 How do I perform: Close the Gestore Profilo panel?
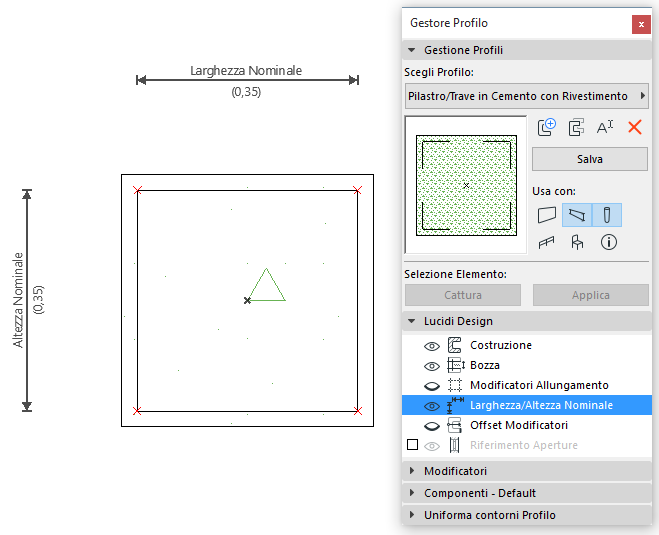pos(641,24)
